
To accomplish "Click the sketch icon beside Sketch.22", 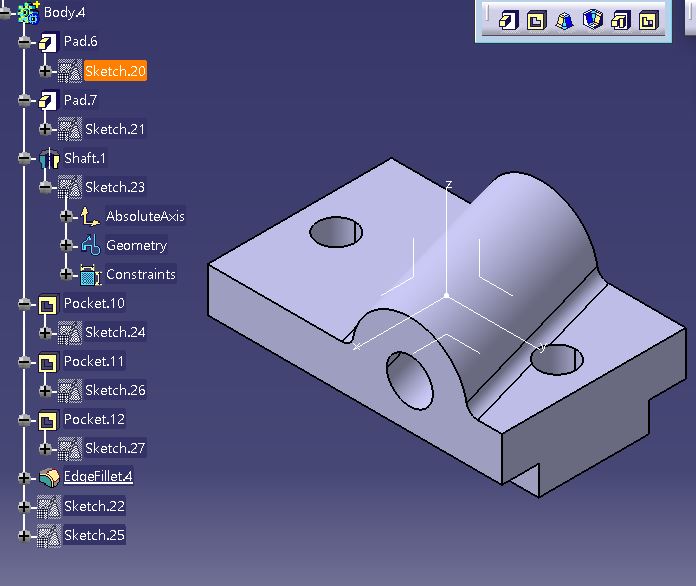I will pyautogui.click(x=49, y=507).
